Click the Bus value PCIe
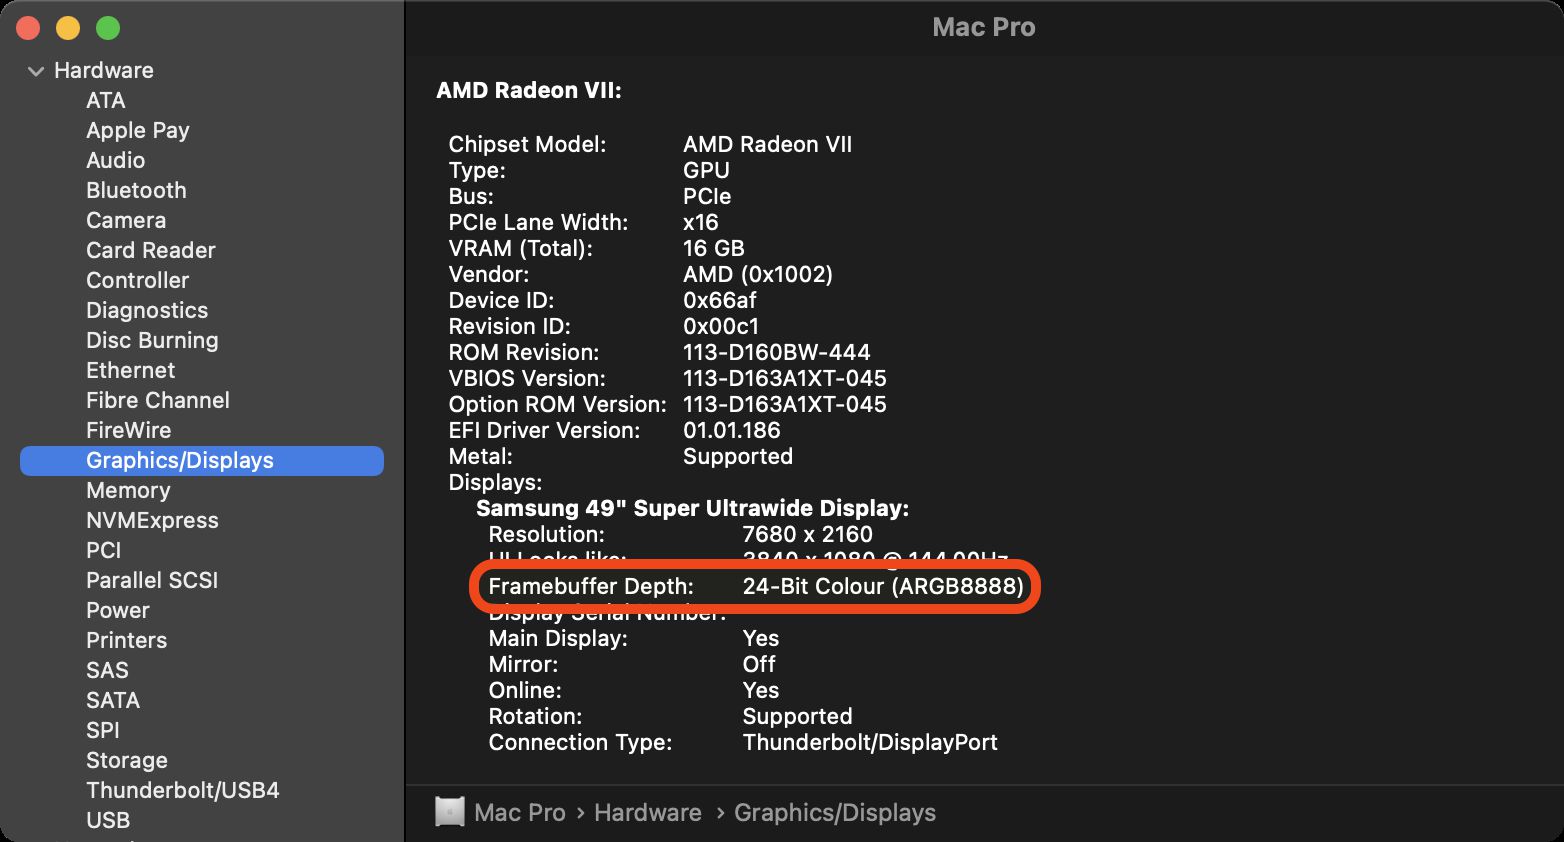 (706, 197)
